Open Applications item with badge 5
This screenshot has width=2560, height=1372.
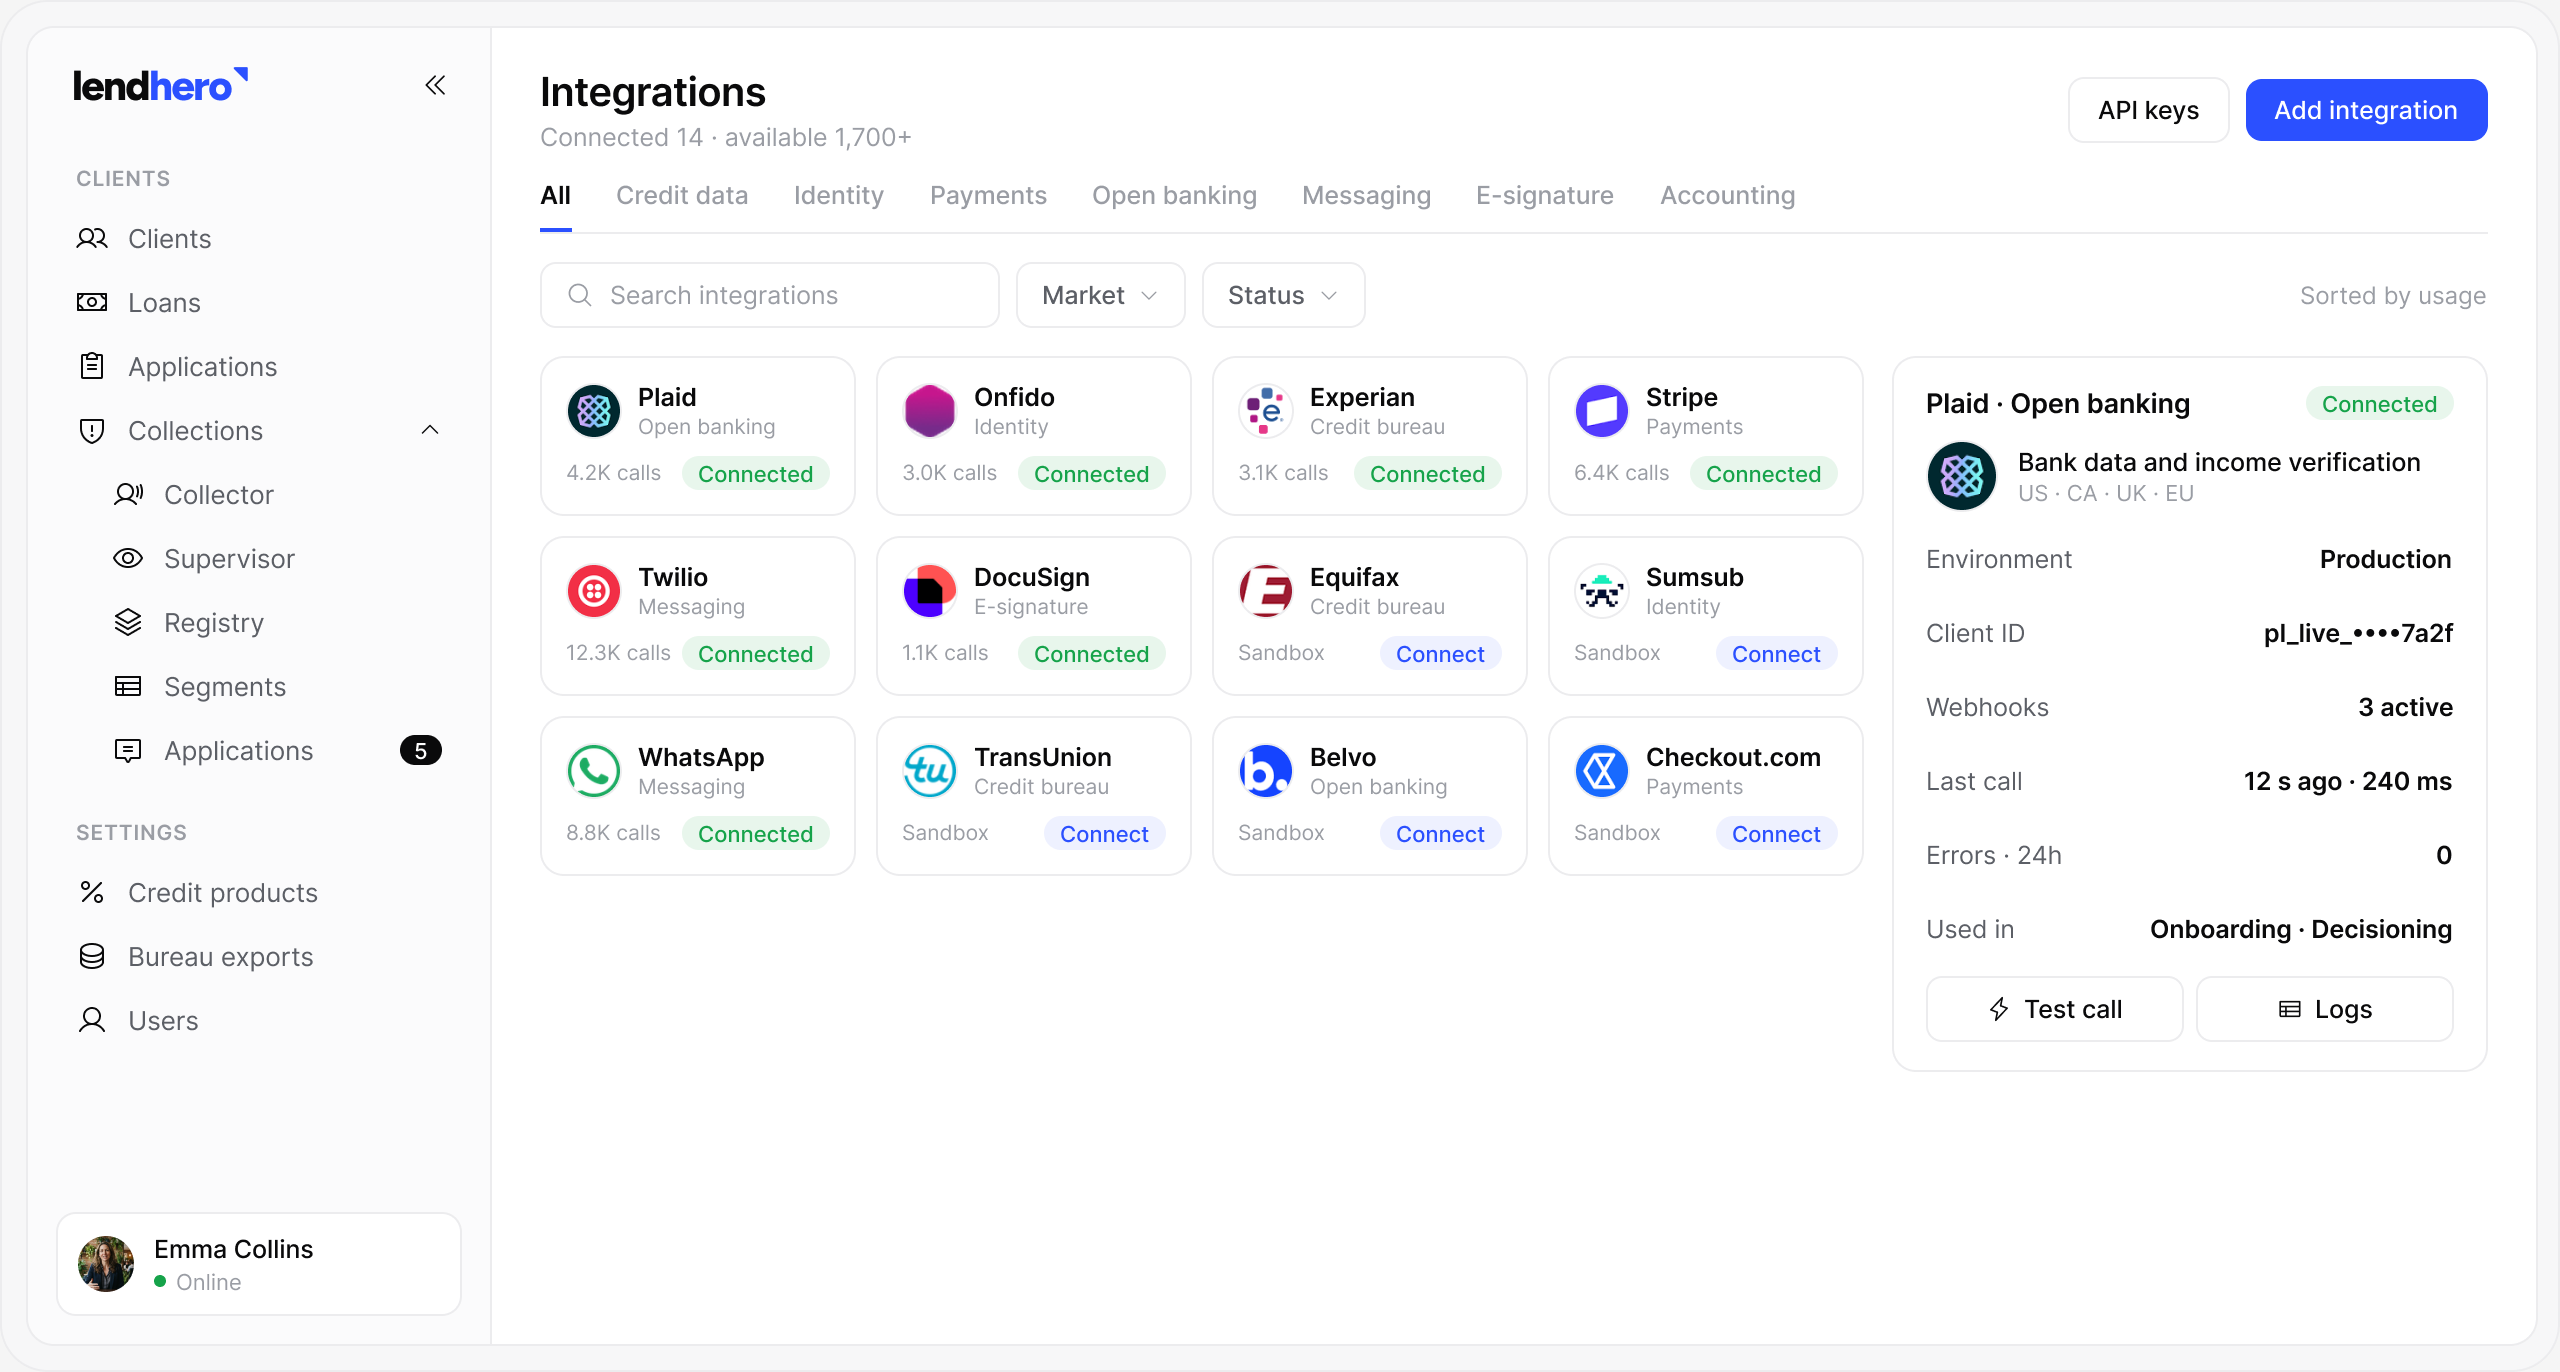point(276,751)
